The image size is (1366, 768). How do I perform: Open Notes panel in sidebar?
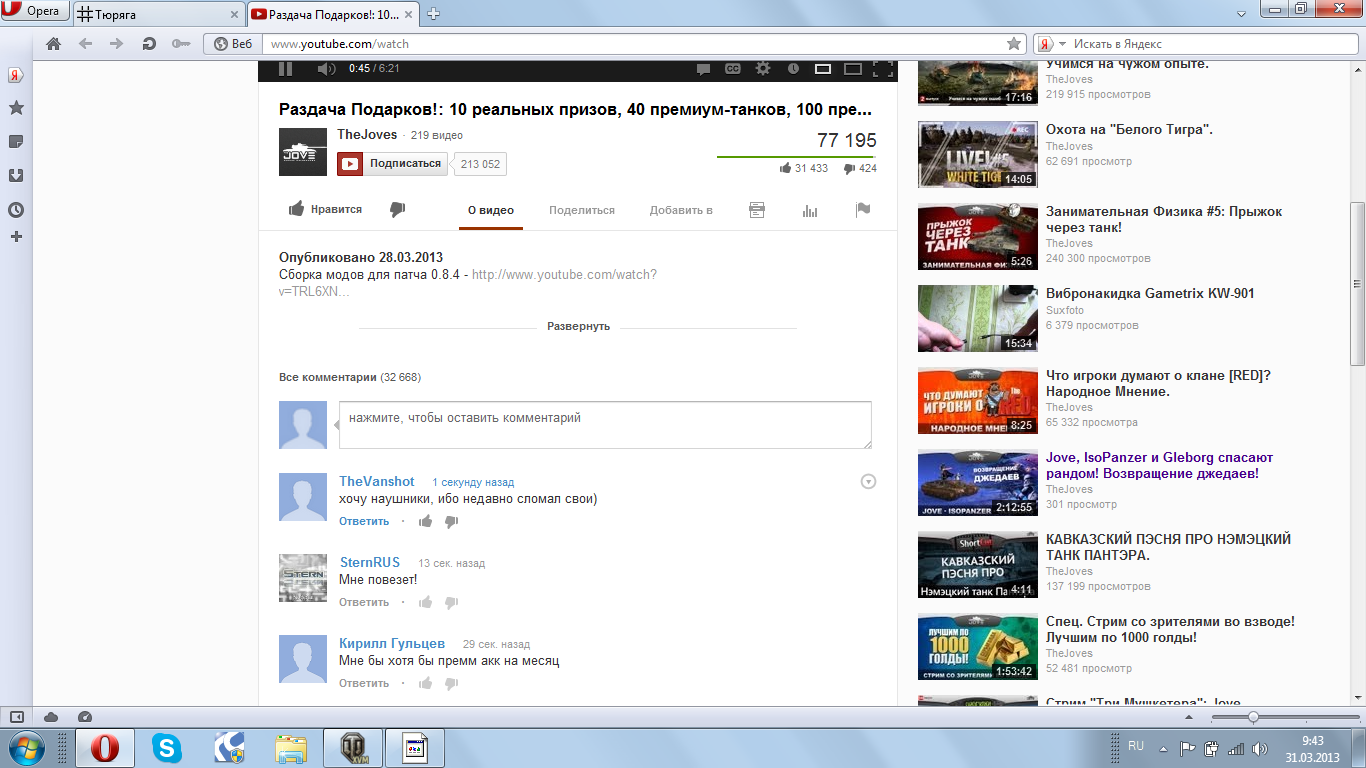pos(16,142)
